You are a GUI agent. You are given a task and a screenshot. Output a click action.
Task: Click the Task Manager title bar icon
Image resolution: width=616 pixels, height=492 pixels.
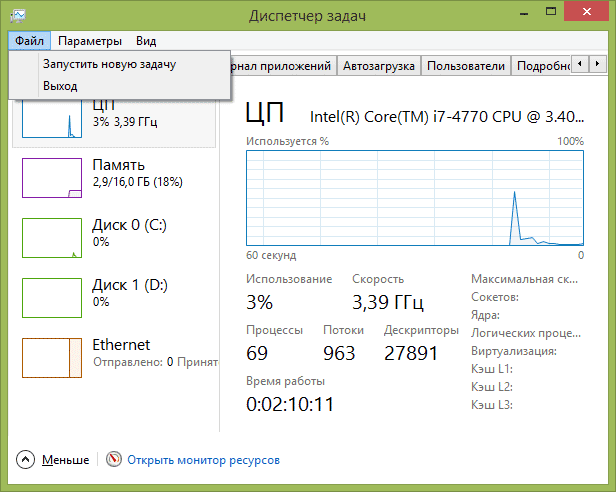pos(20,16)
